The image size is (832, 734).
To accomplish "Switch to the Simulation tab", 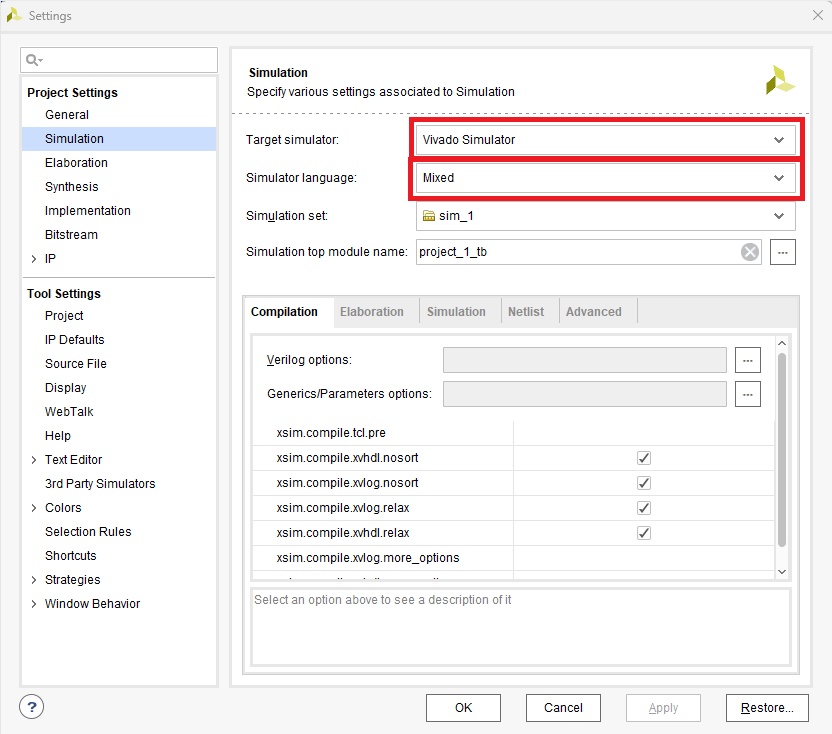I will click(x=456, y=312).
